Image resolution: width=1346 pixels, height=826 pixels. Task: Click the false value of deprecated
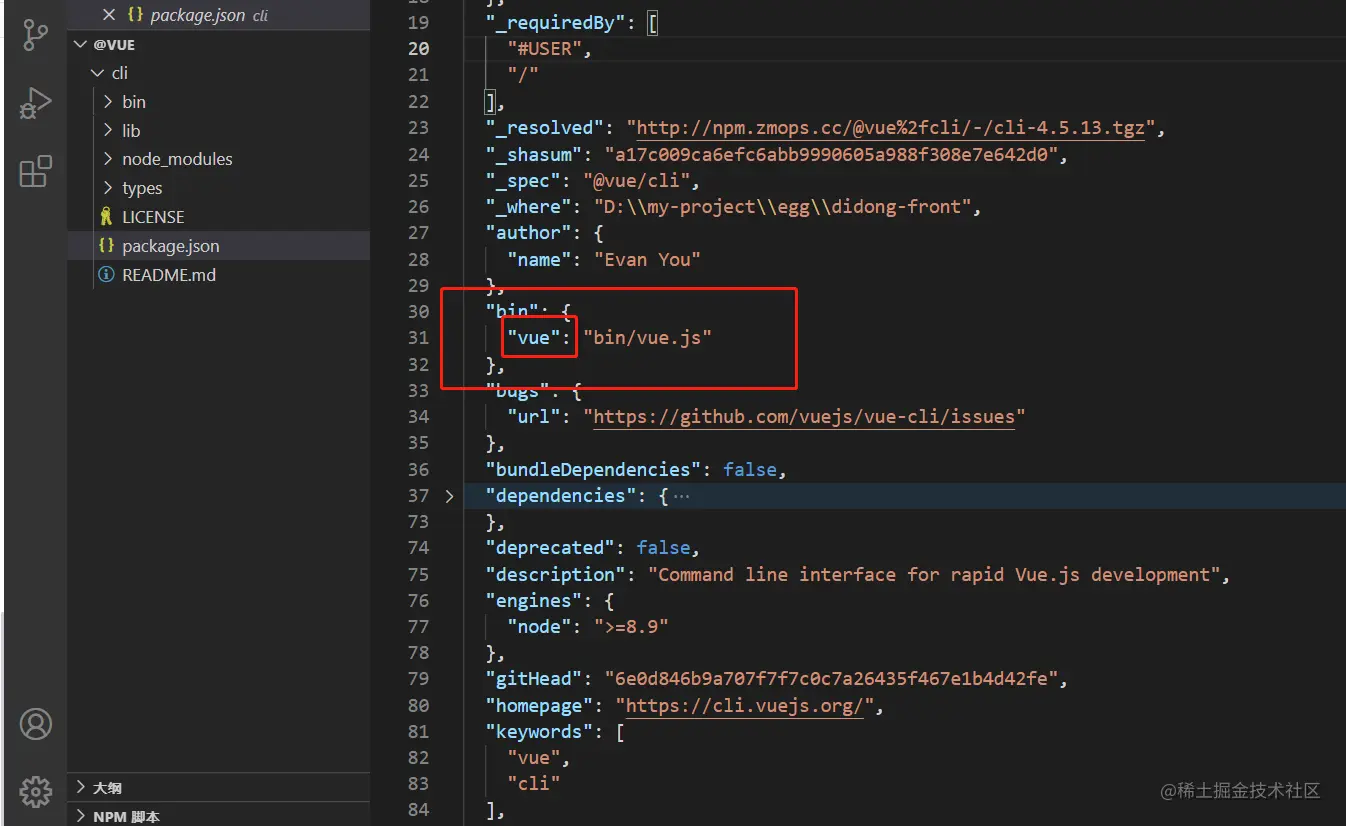pos(664,548)
